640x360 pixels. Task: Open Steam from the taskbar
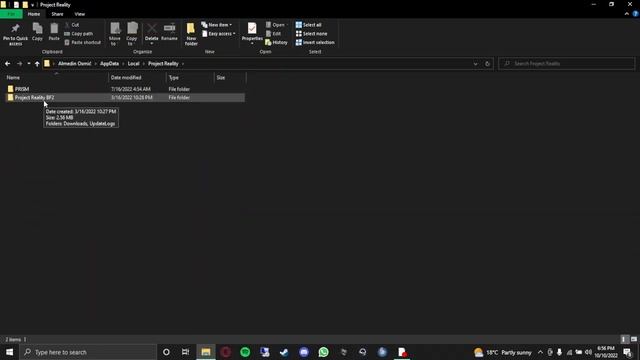(x=284, y=352)
